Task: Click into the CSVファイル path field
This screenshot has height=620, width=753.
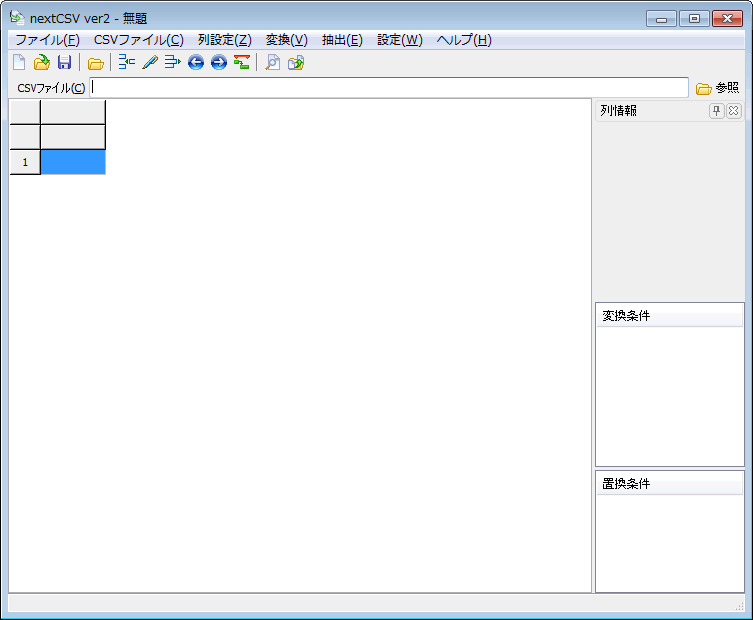Action: coord(389,88)
